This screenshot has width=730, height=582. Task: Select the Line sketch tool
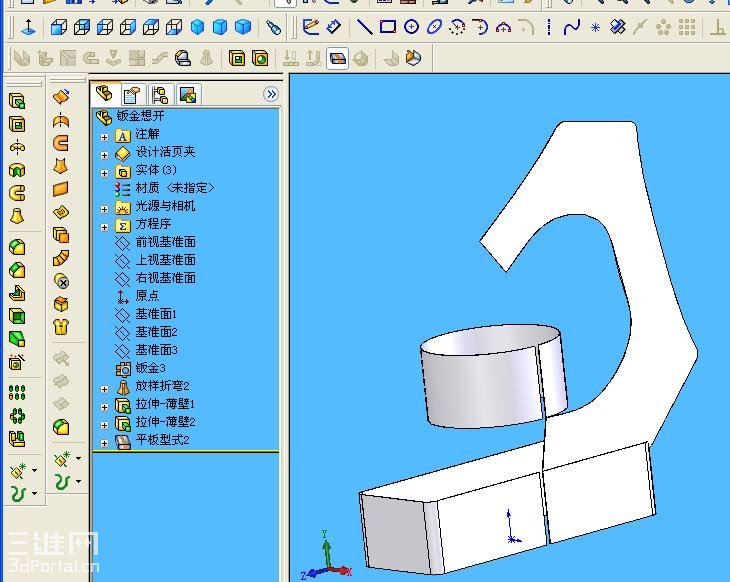[x=364, y=27]
